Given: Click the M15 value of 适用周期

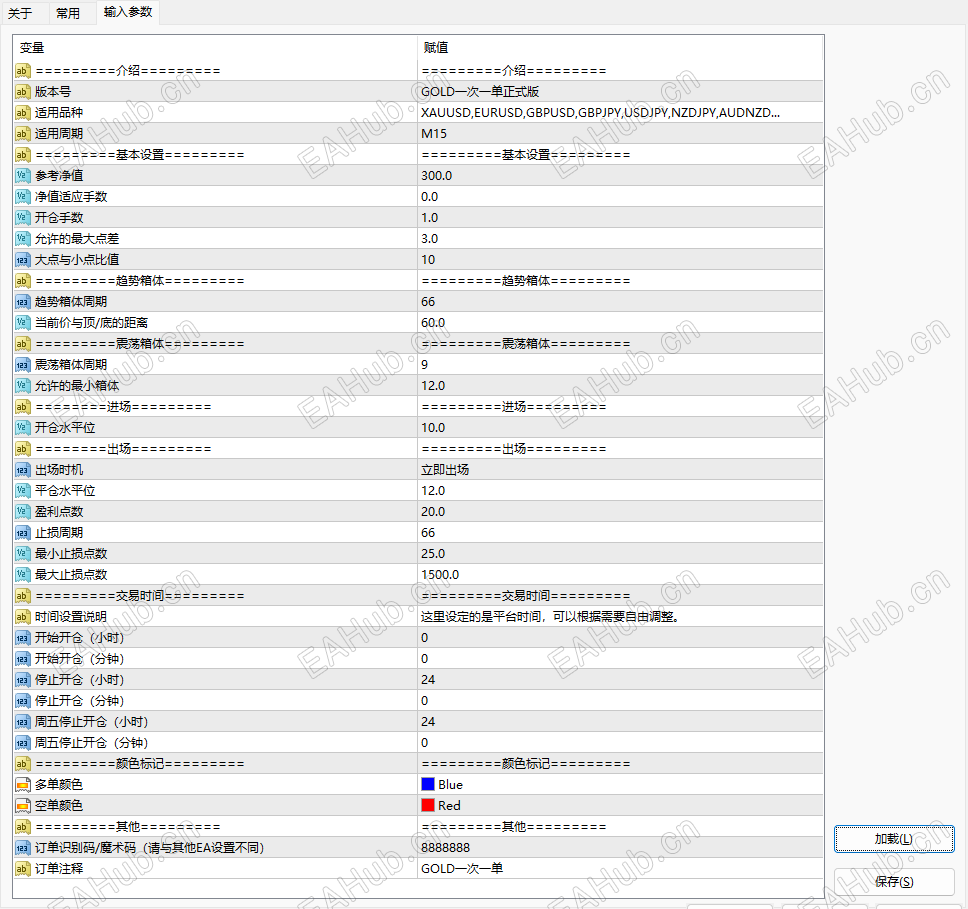Looking at the screenshot, I should click(x=432, y=133).
